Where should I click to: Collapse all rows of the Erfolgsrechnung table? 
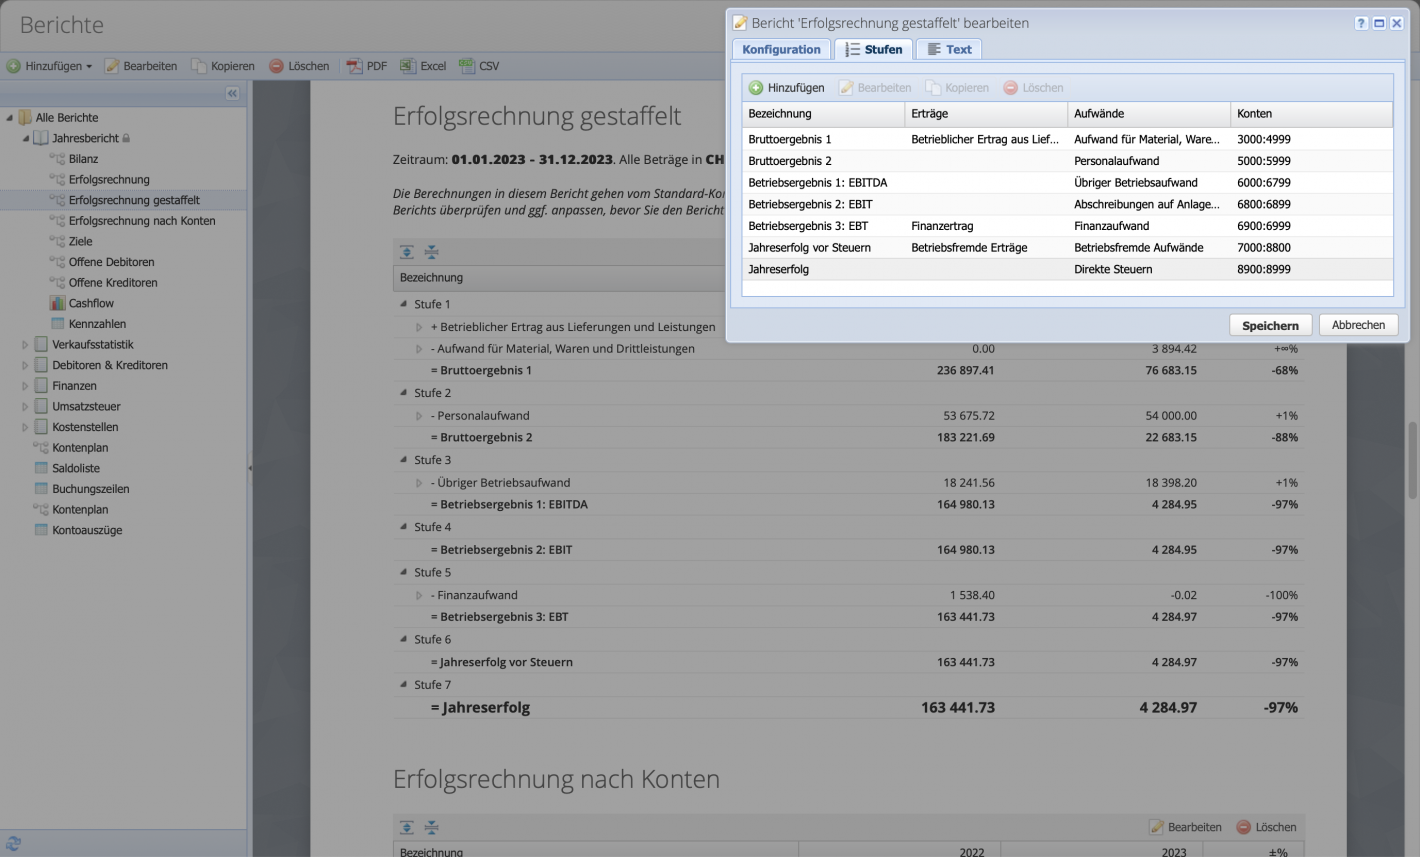[x=430, y=251]
